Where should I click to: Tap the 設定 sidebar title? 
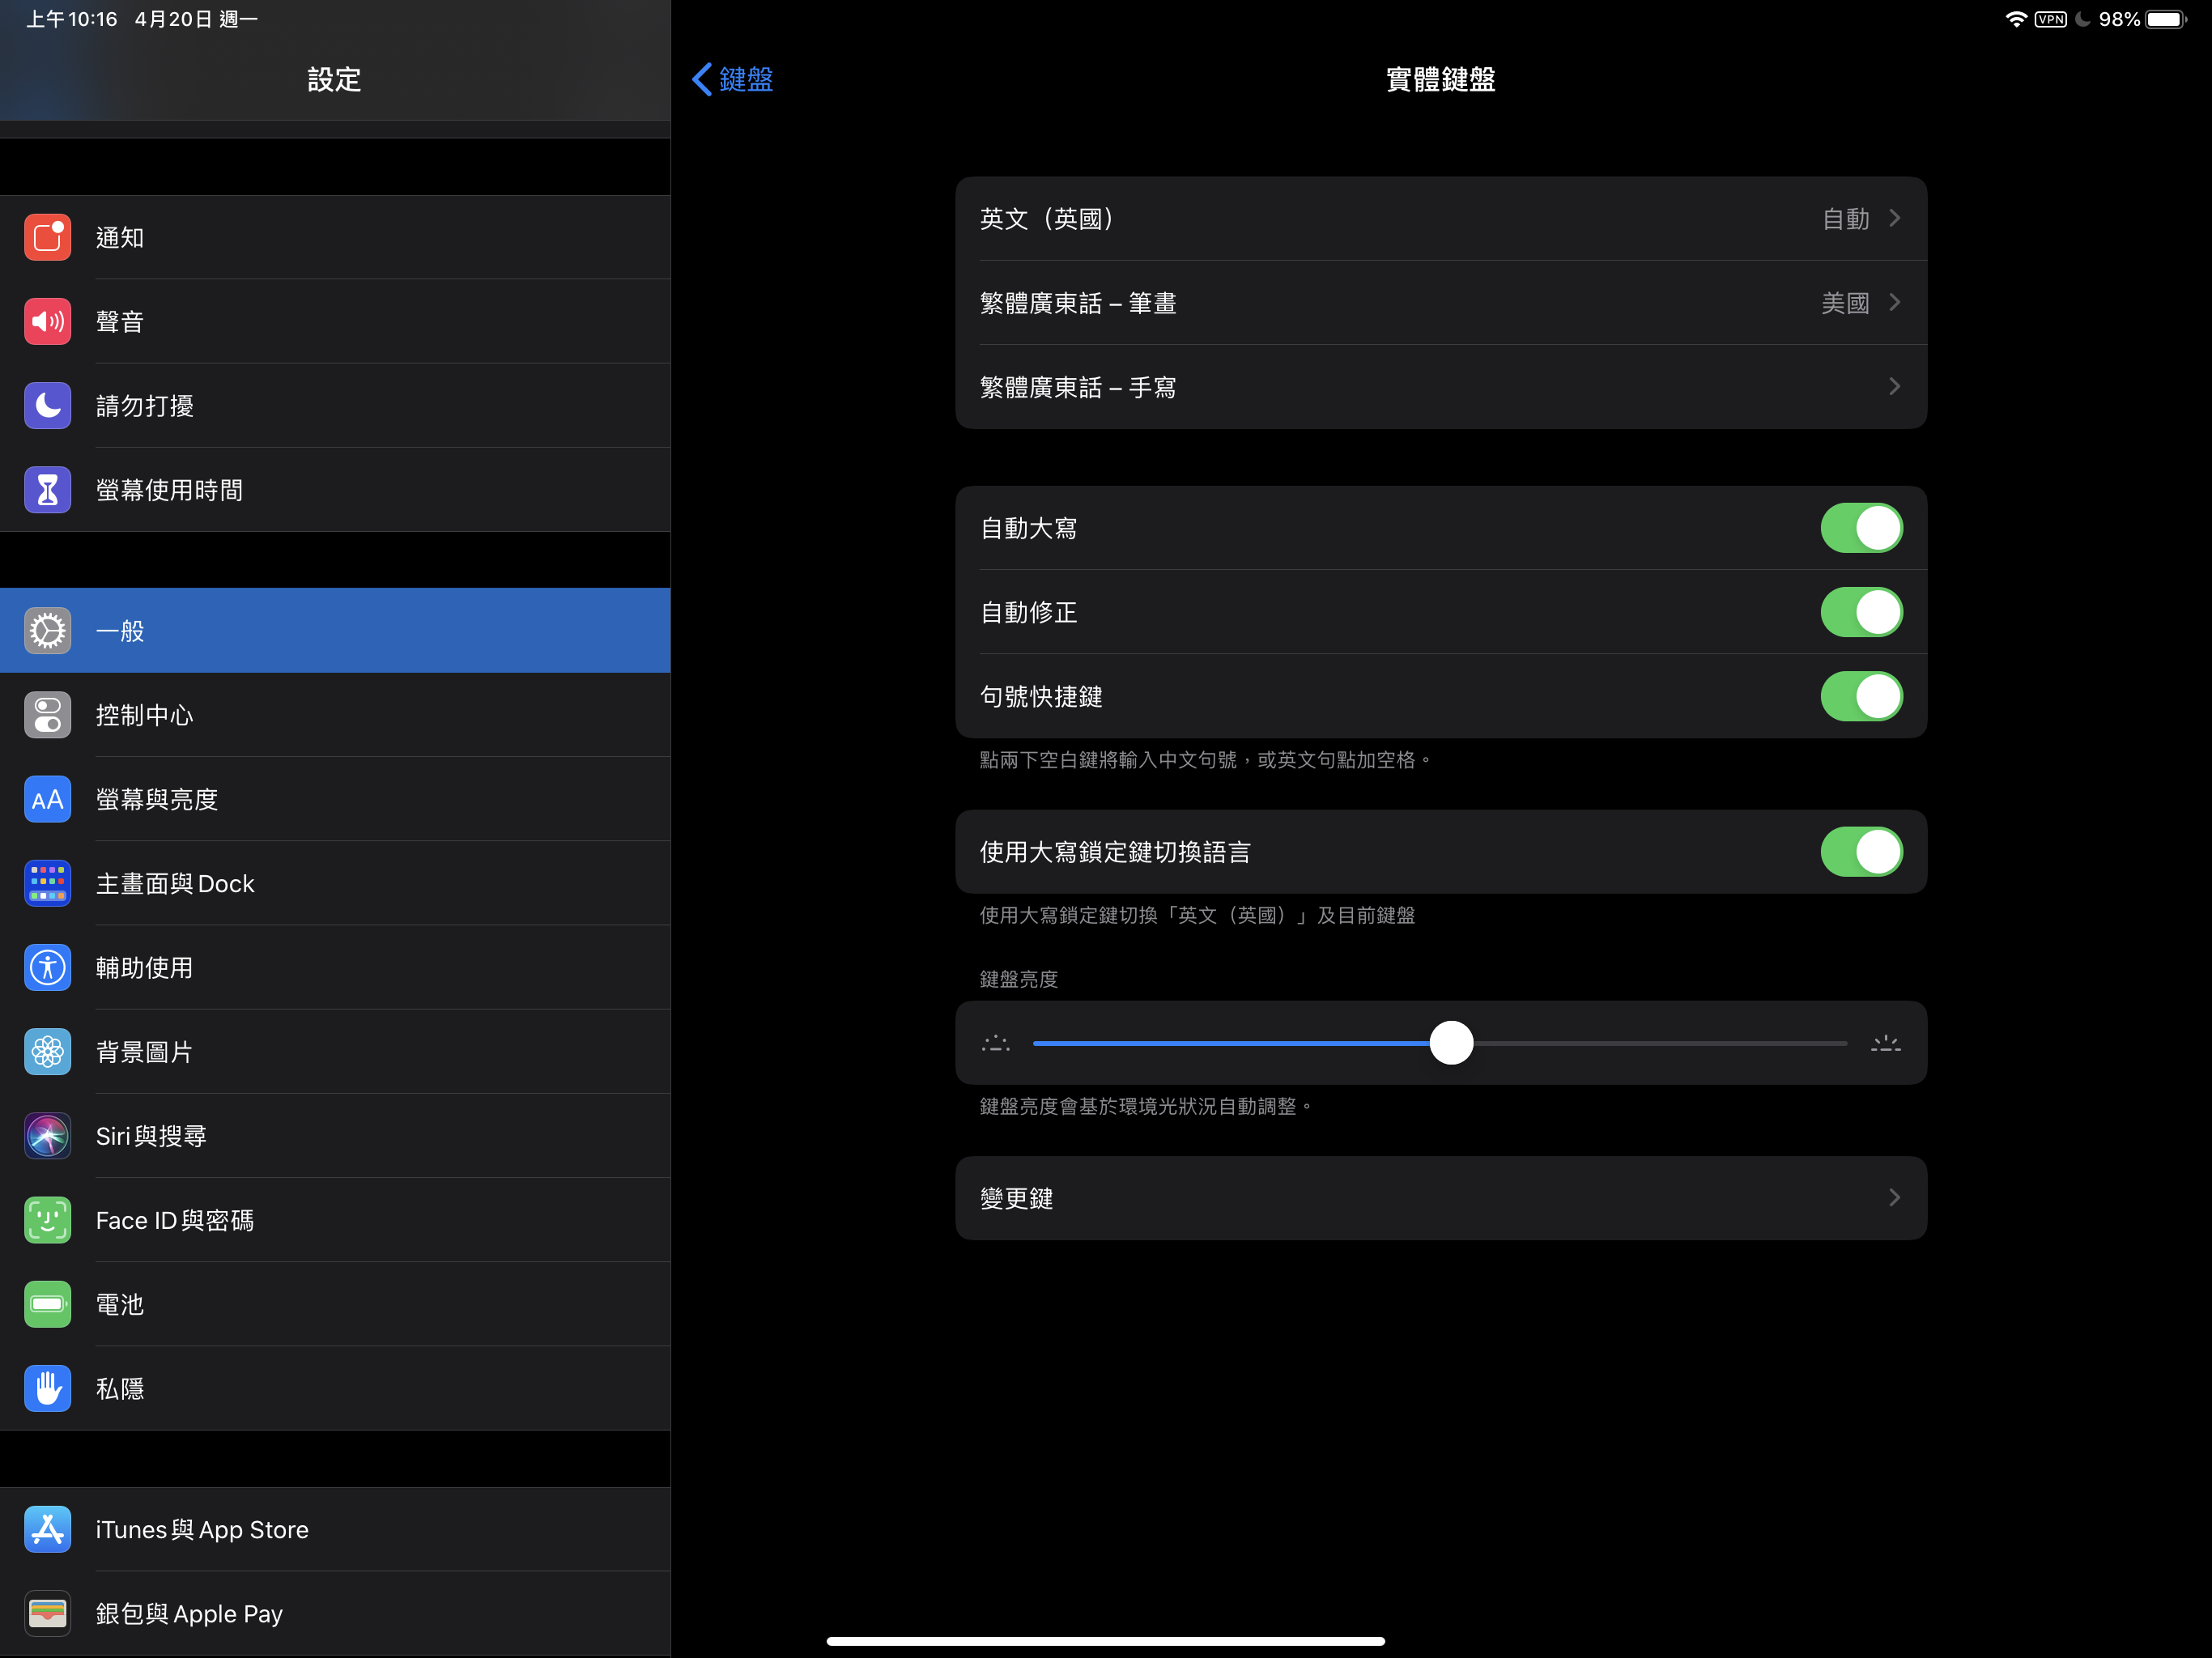334,79
